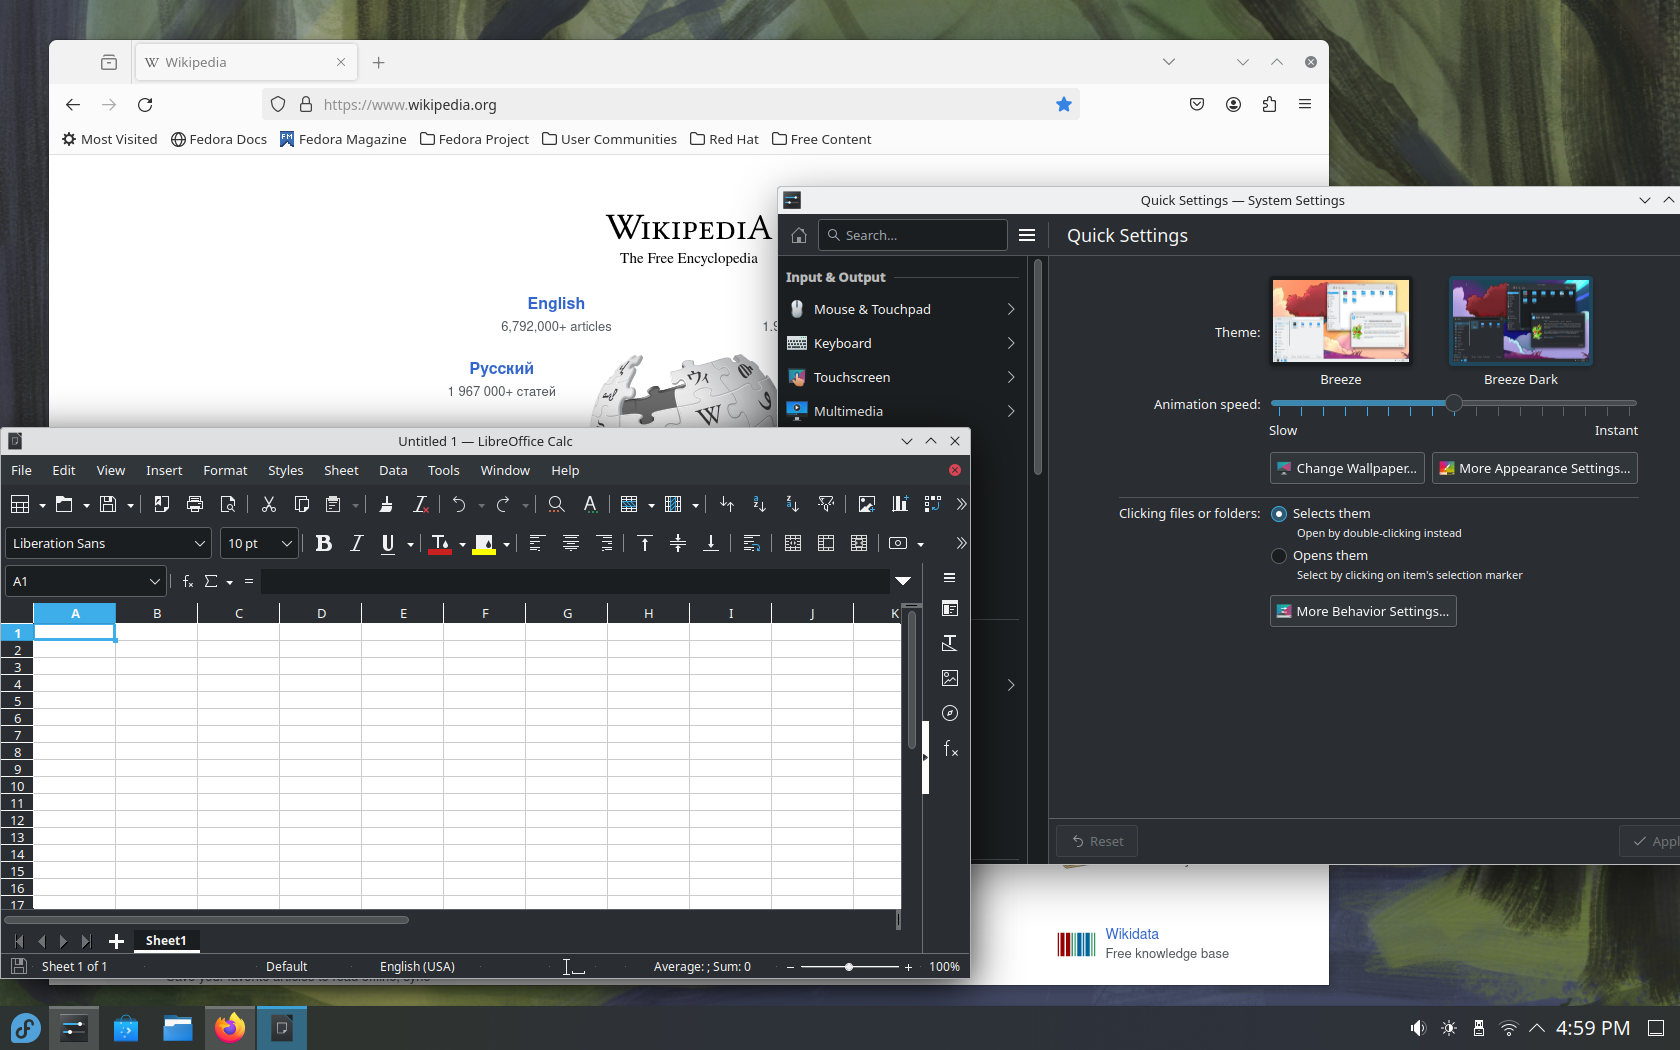Open the Wikidata link
This screenshot has width=1680, height=1050.
tap(1132, 934)
